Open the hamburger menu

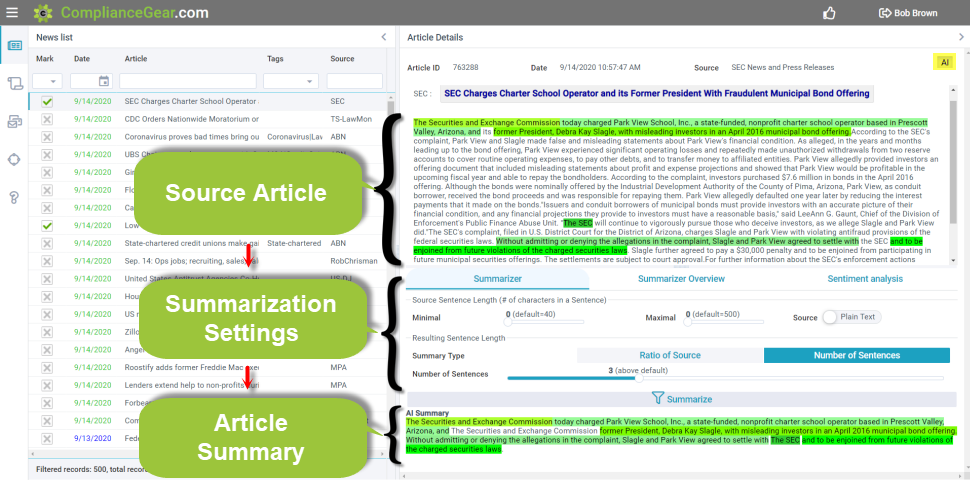click(x=11, y=12)
